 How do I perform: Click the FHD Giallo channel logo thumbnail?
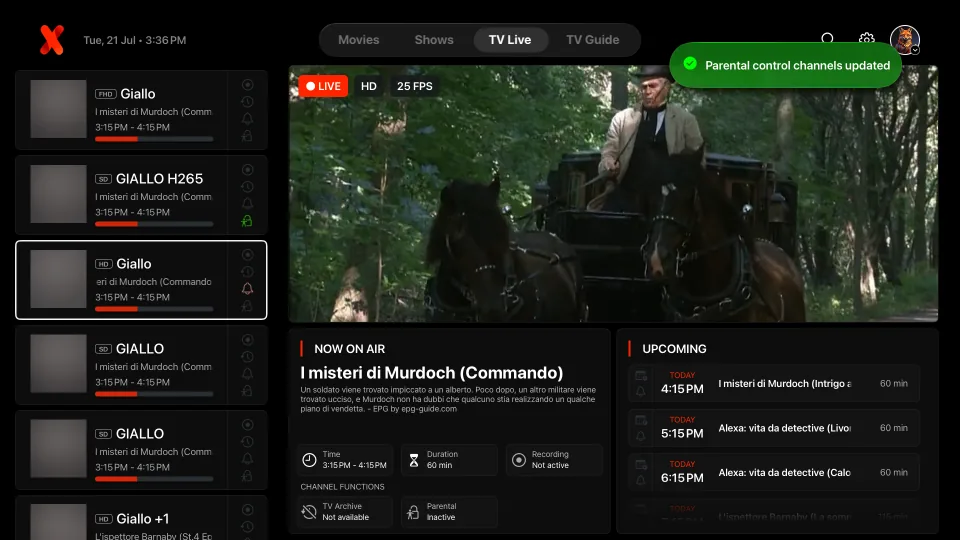click(x=59, y=109)
